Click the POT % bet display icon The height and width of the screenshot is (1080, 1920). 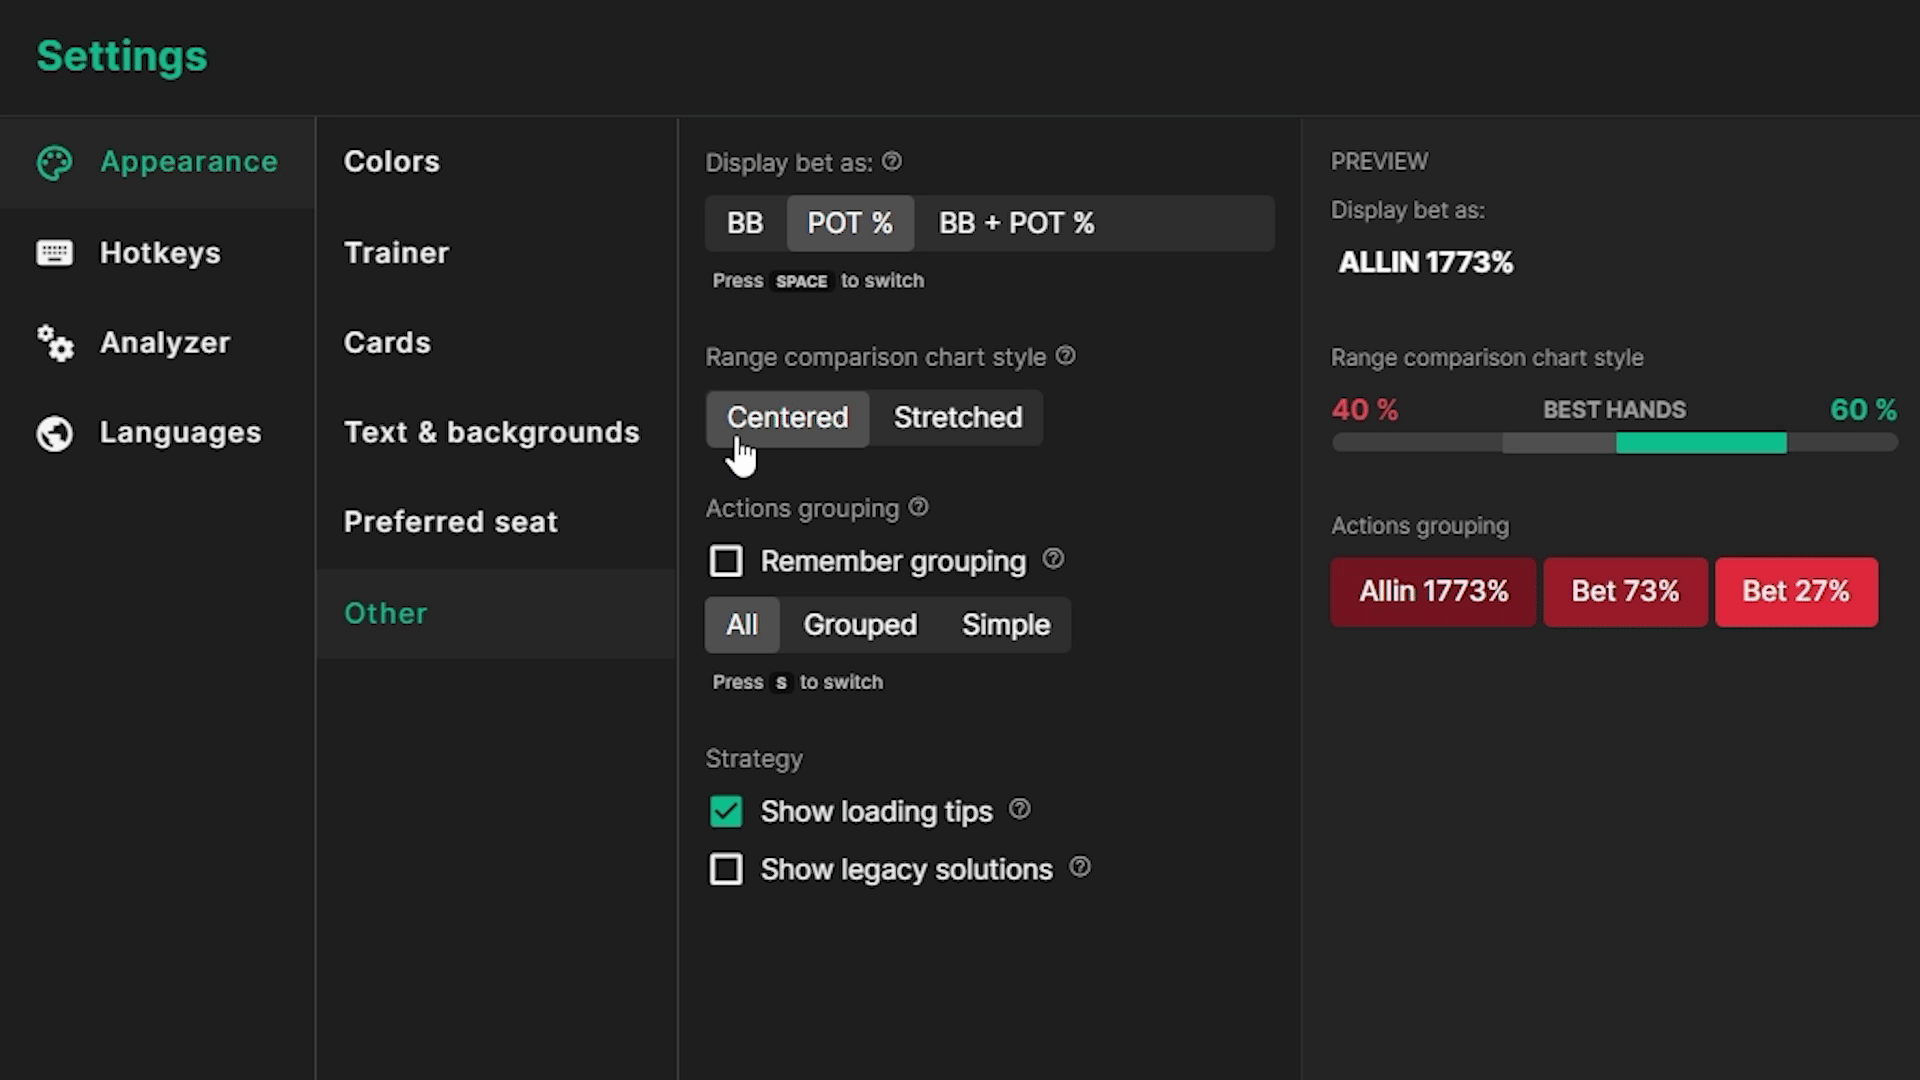click(x=851, y=222)
